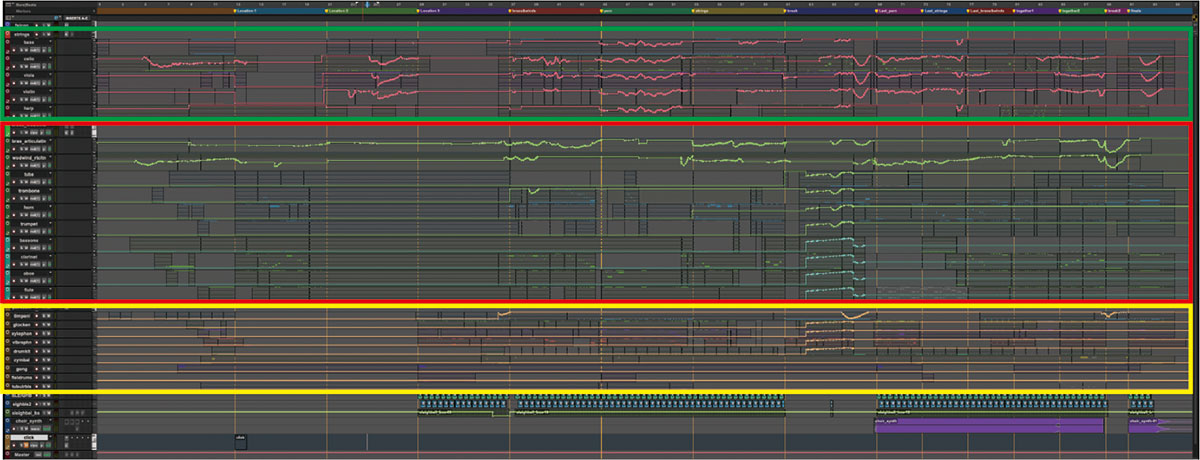Jump to the perc marker
Viewport: 1200px width, 460px height.
pyautogui.click(x=607, y=11)
